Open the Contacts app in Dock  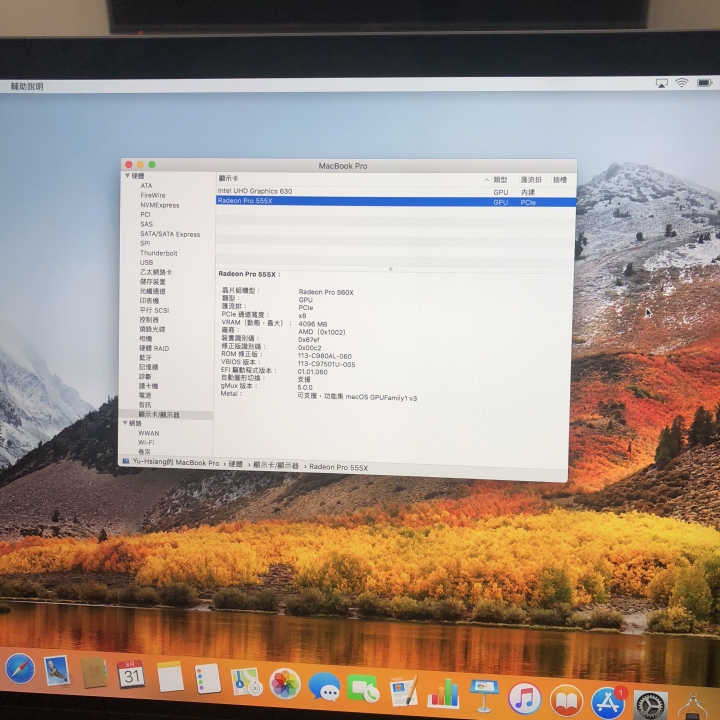tap(94, 673)
